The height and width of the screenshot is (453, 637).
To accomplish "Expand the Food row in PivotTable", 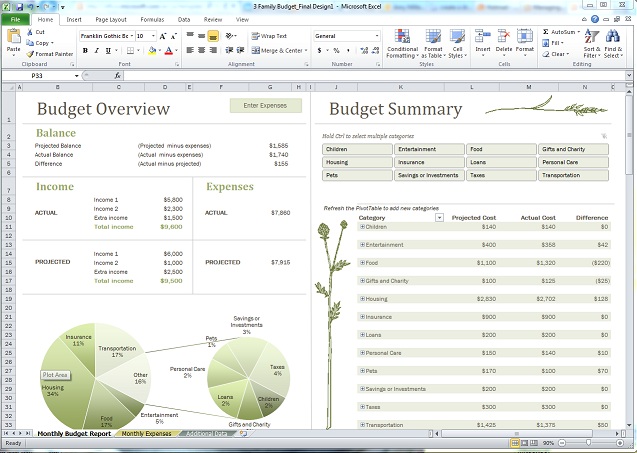I will pos(362,264).
